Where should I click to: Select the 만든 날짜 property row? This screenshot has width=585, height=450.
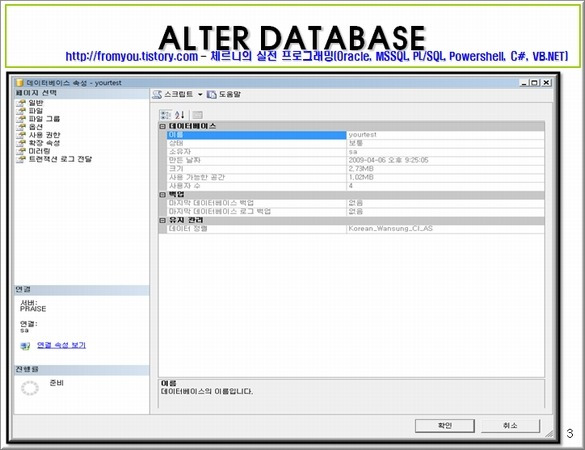(x=355, y=160)
